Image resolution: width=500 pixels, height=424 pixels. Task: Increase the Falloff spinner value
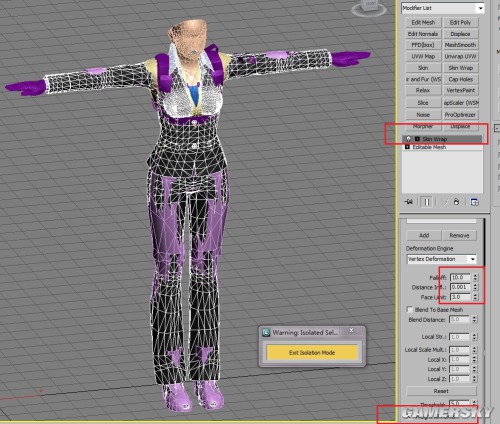click(475, 275)
